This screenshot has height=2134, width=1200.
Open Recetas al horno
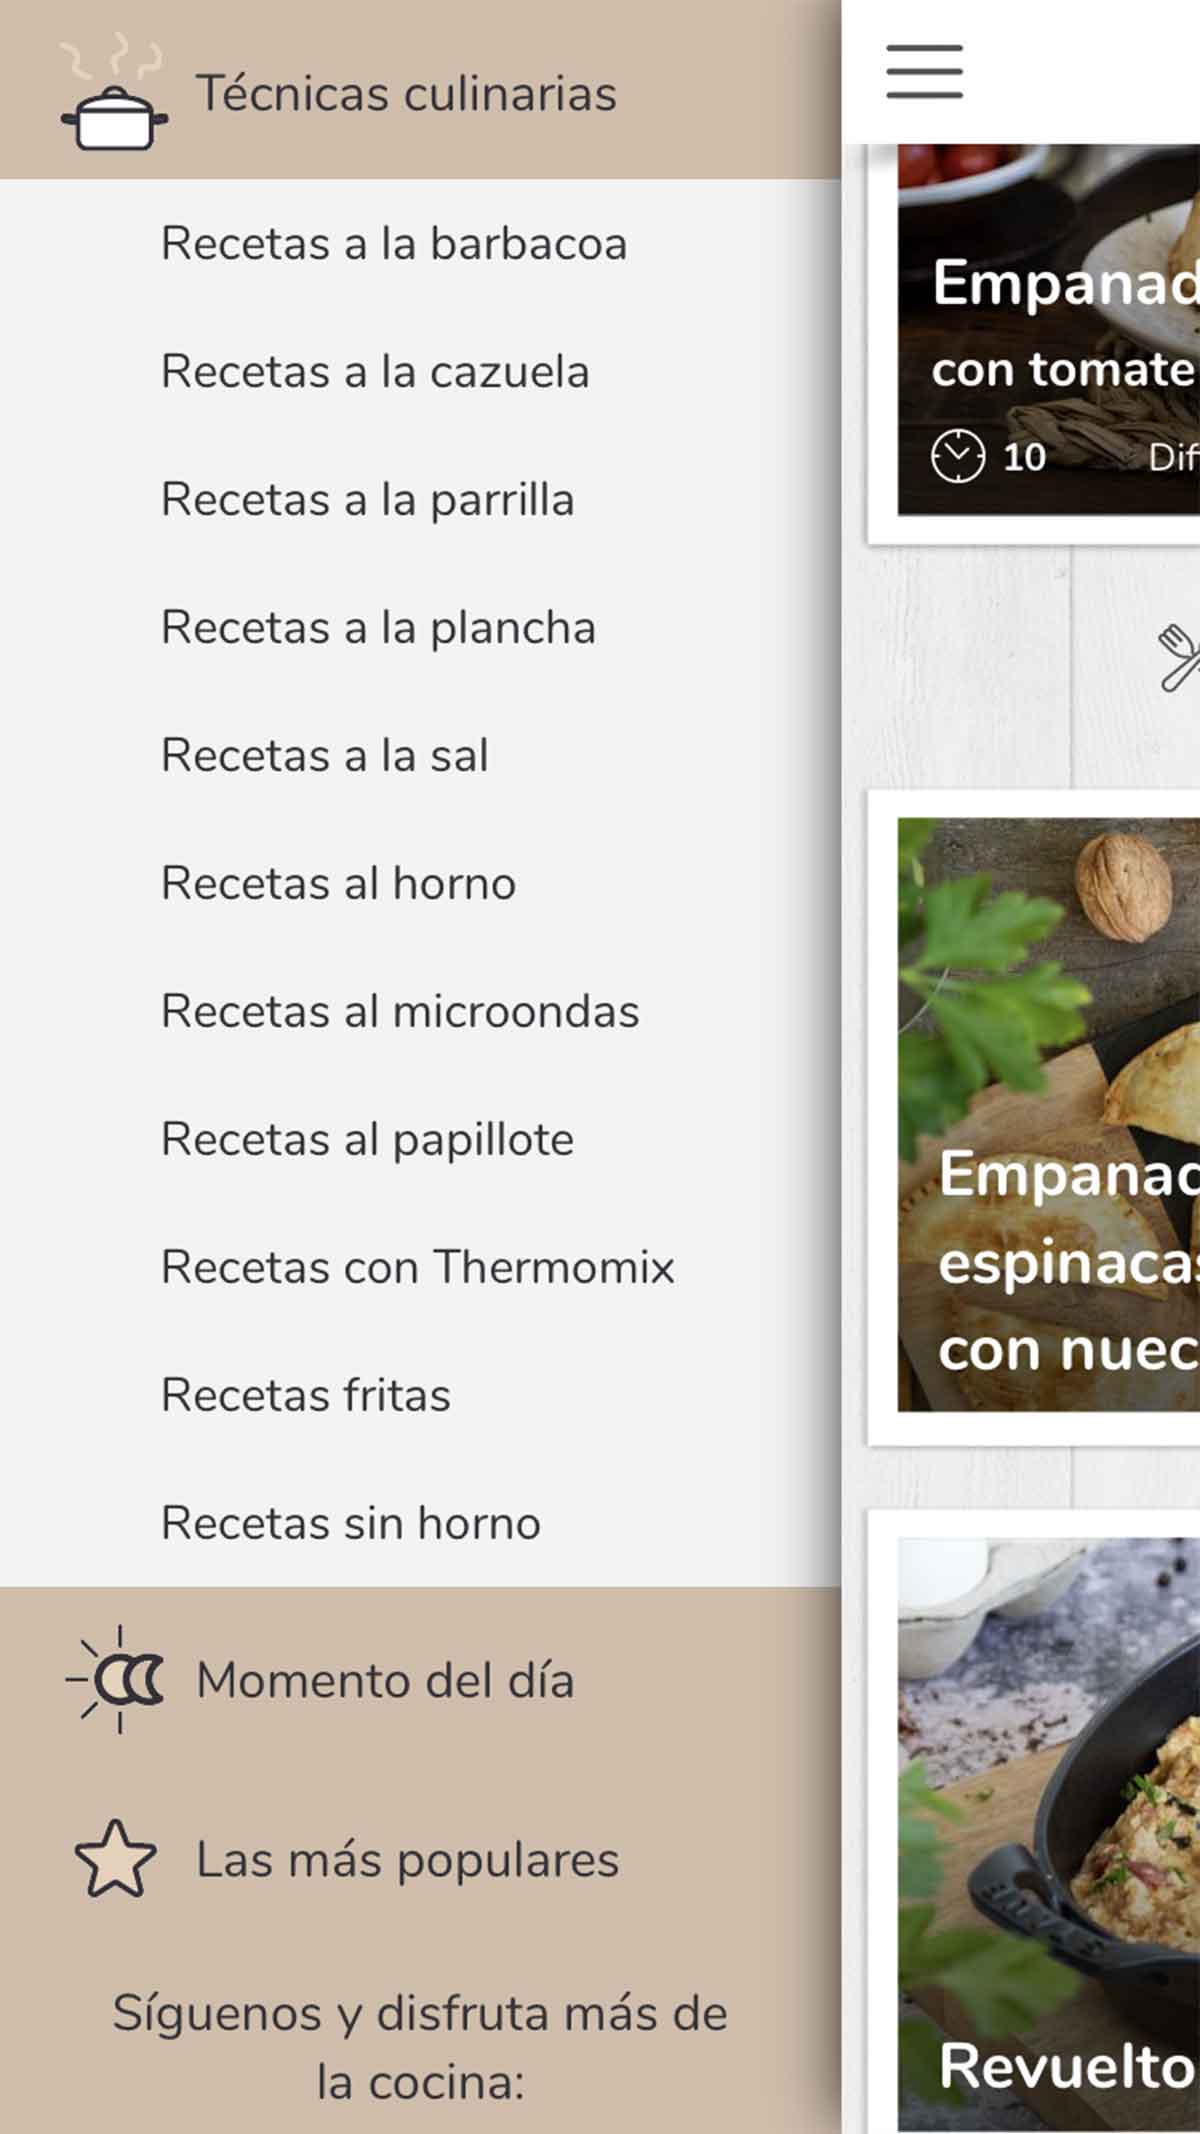click(339, 884)
